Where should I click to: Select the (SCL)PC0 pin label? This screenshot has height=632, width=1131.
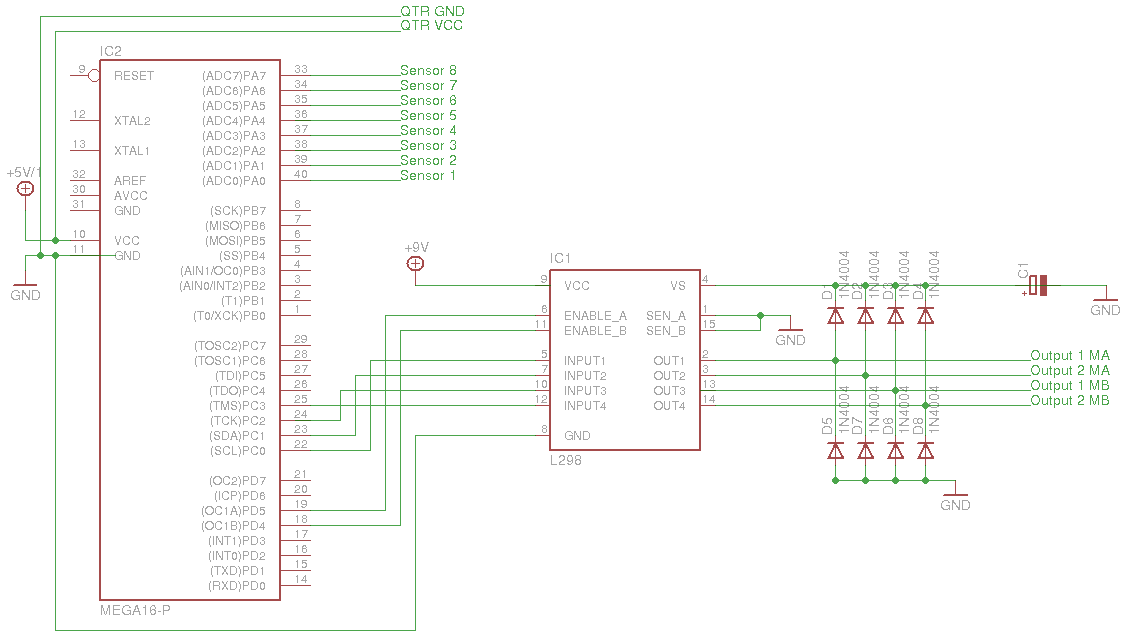(237, 451)
